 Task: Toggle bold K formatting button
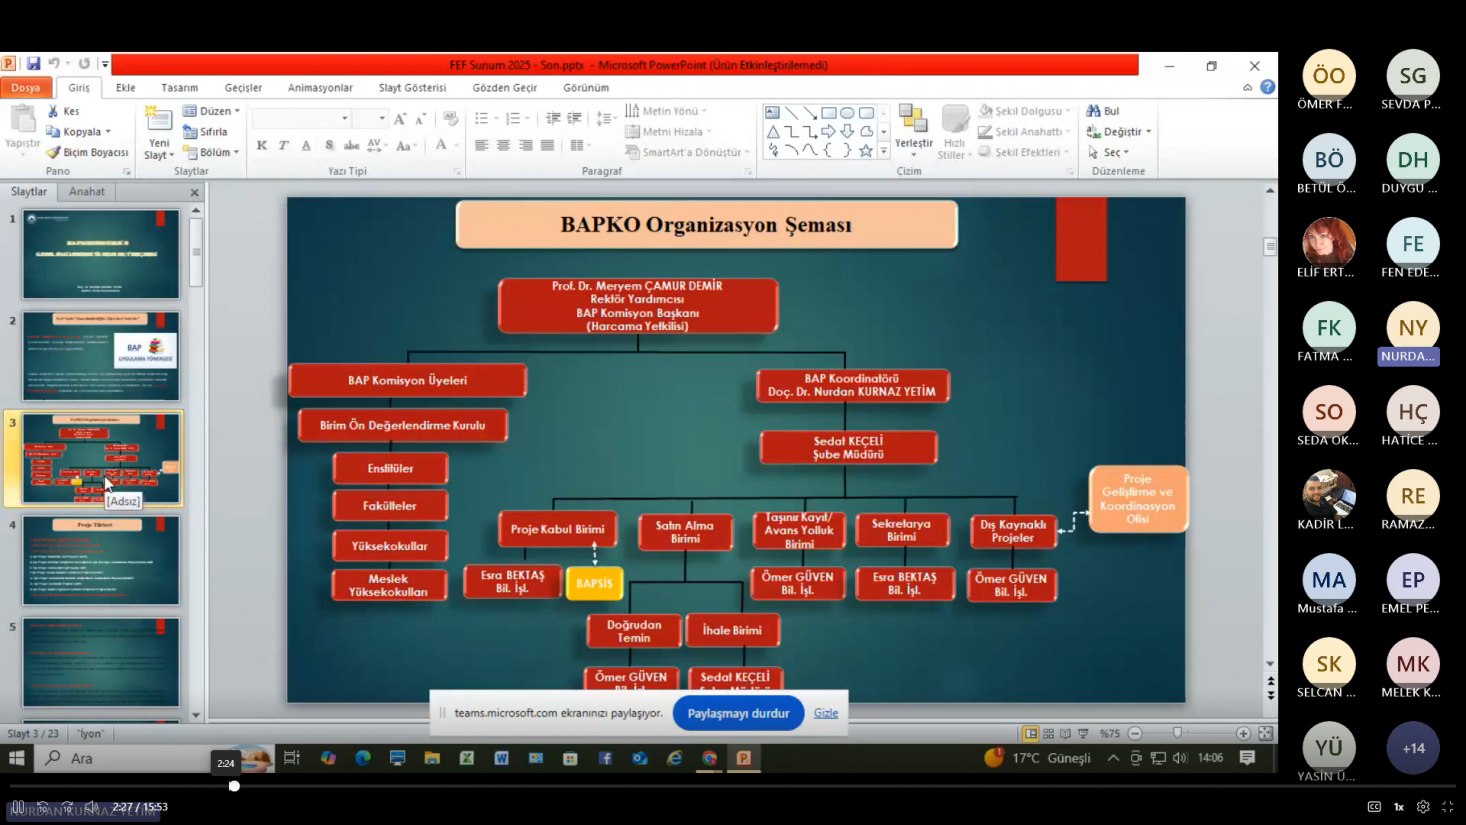click(262, 146)
